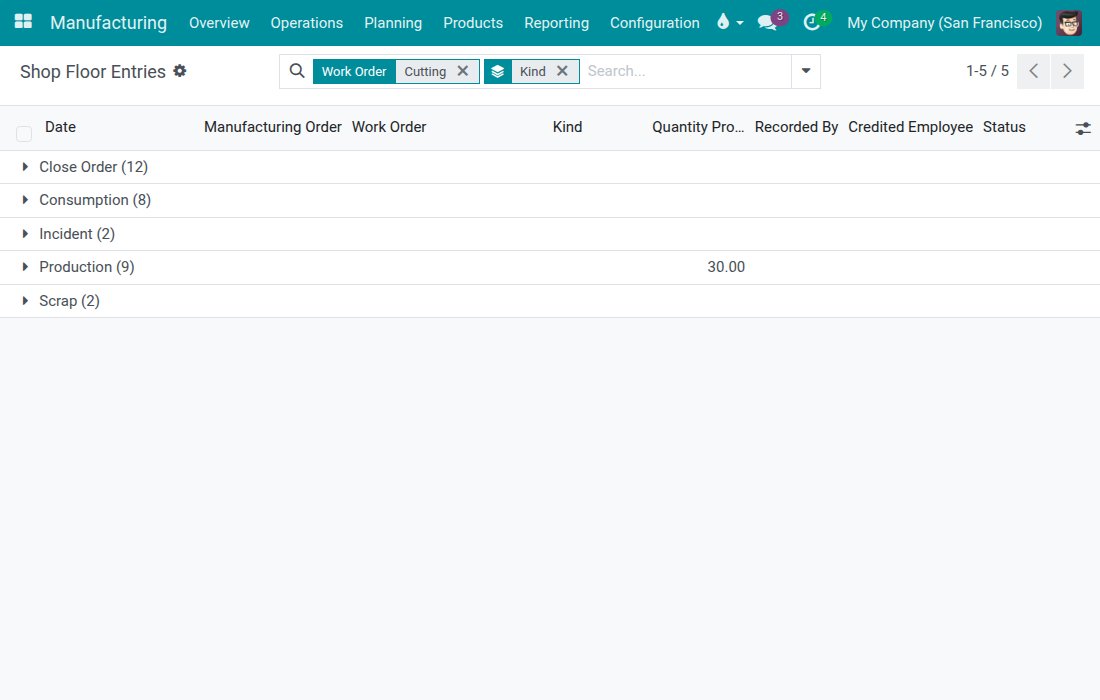Image resolution: width=1100 pixels, height=700 pixels.
Task: Remove the Kind grouping facet
Action: (562, 71)
